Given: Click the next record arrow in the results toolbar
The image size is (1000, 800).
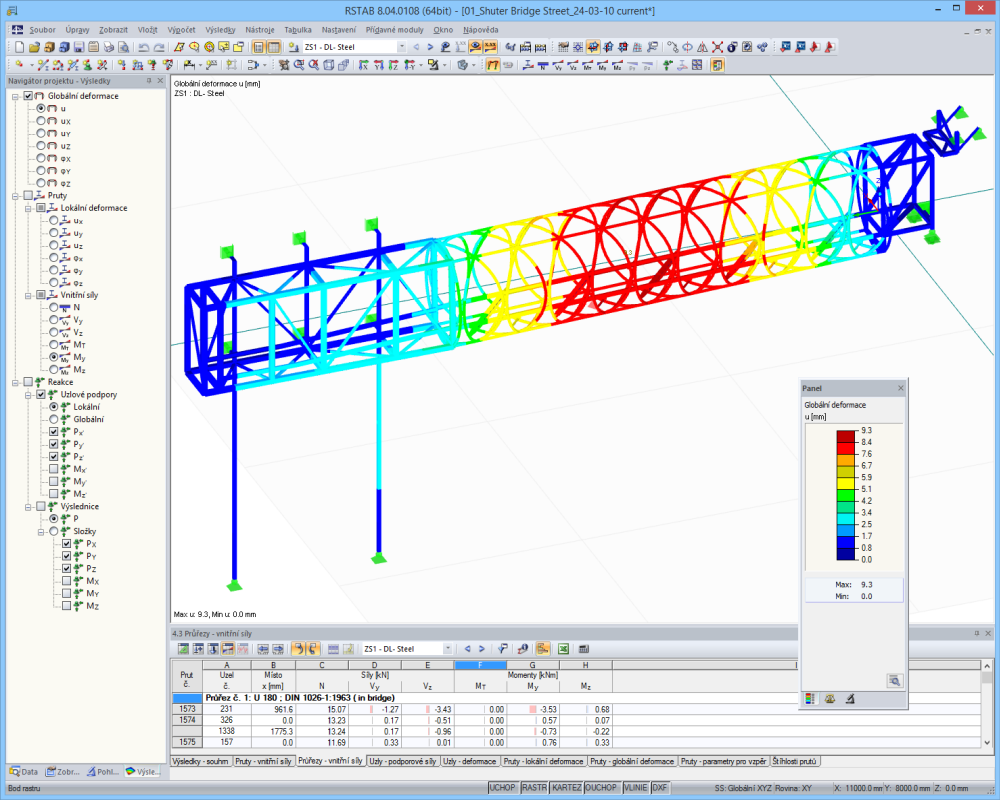Looking at the screenshot, I should coord(482,646).
